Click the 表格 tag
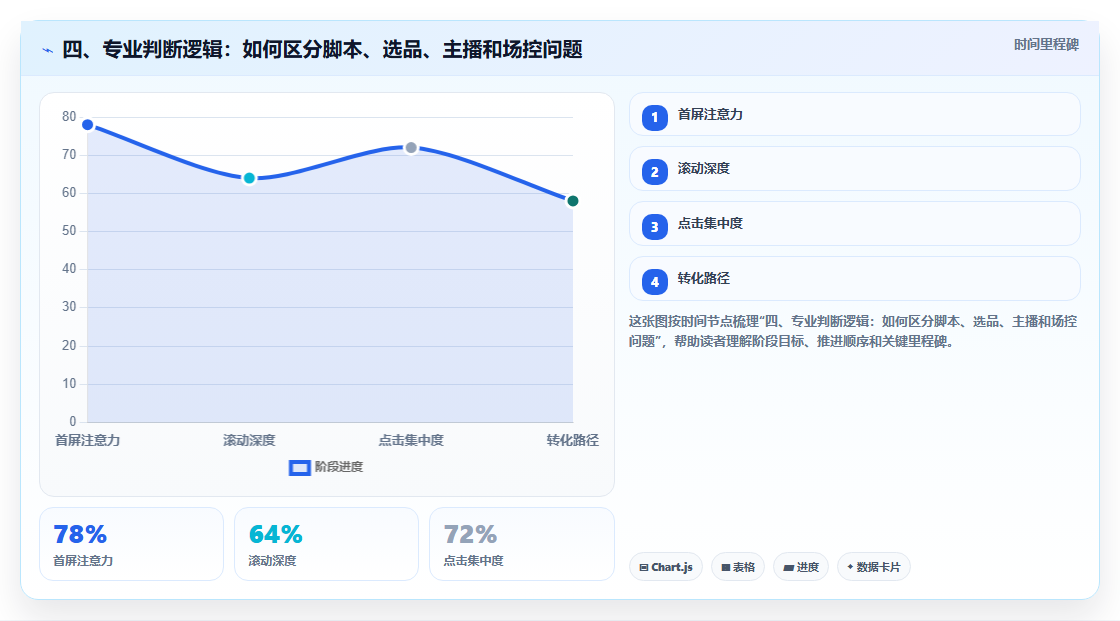 738,567
